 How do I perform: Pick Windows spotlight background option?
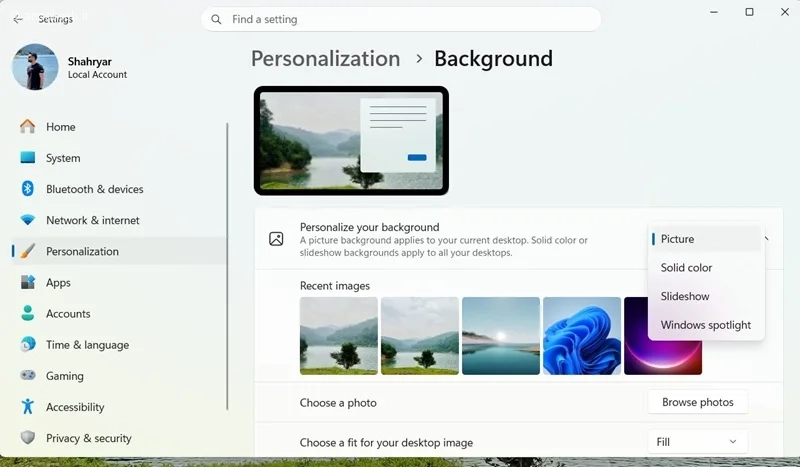coord(706,325)
